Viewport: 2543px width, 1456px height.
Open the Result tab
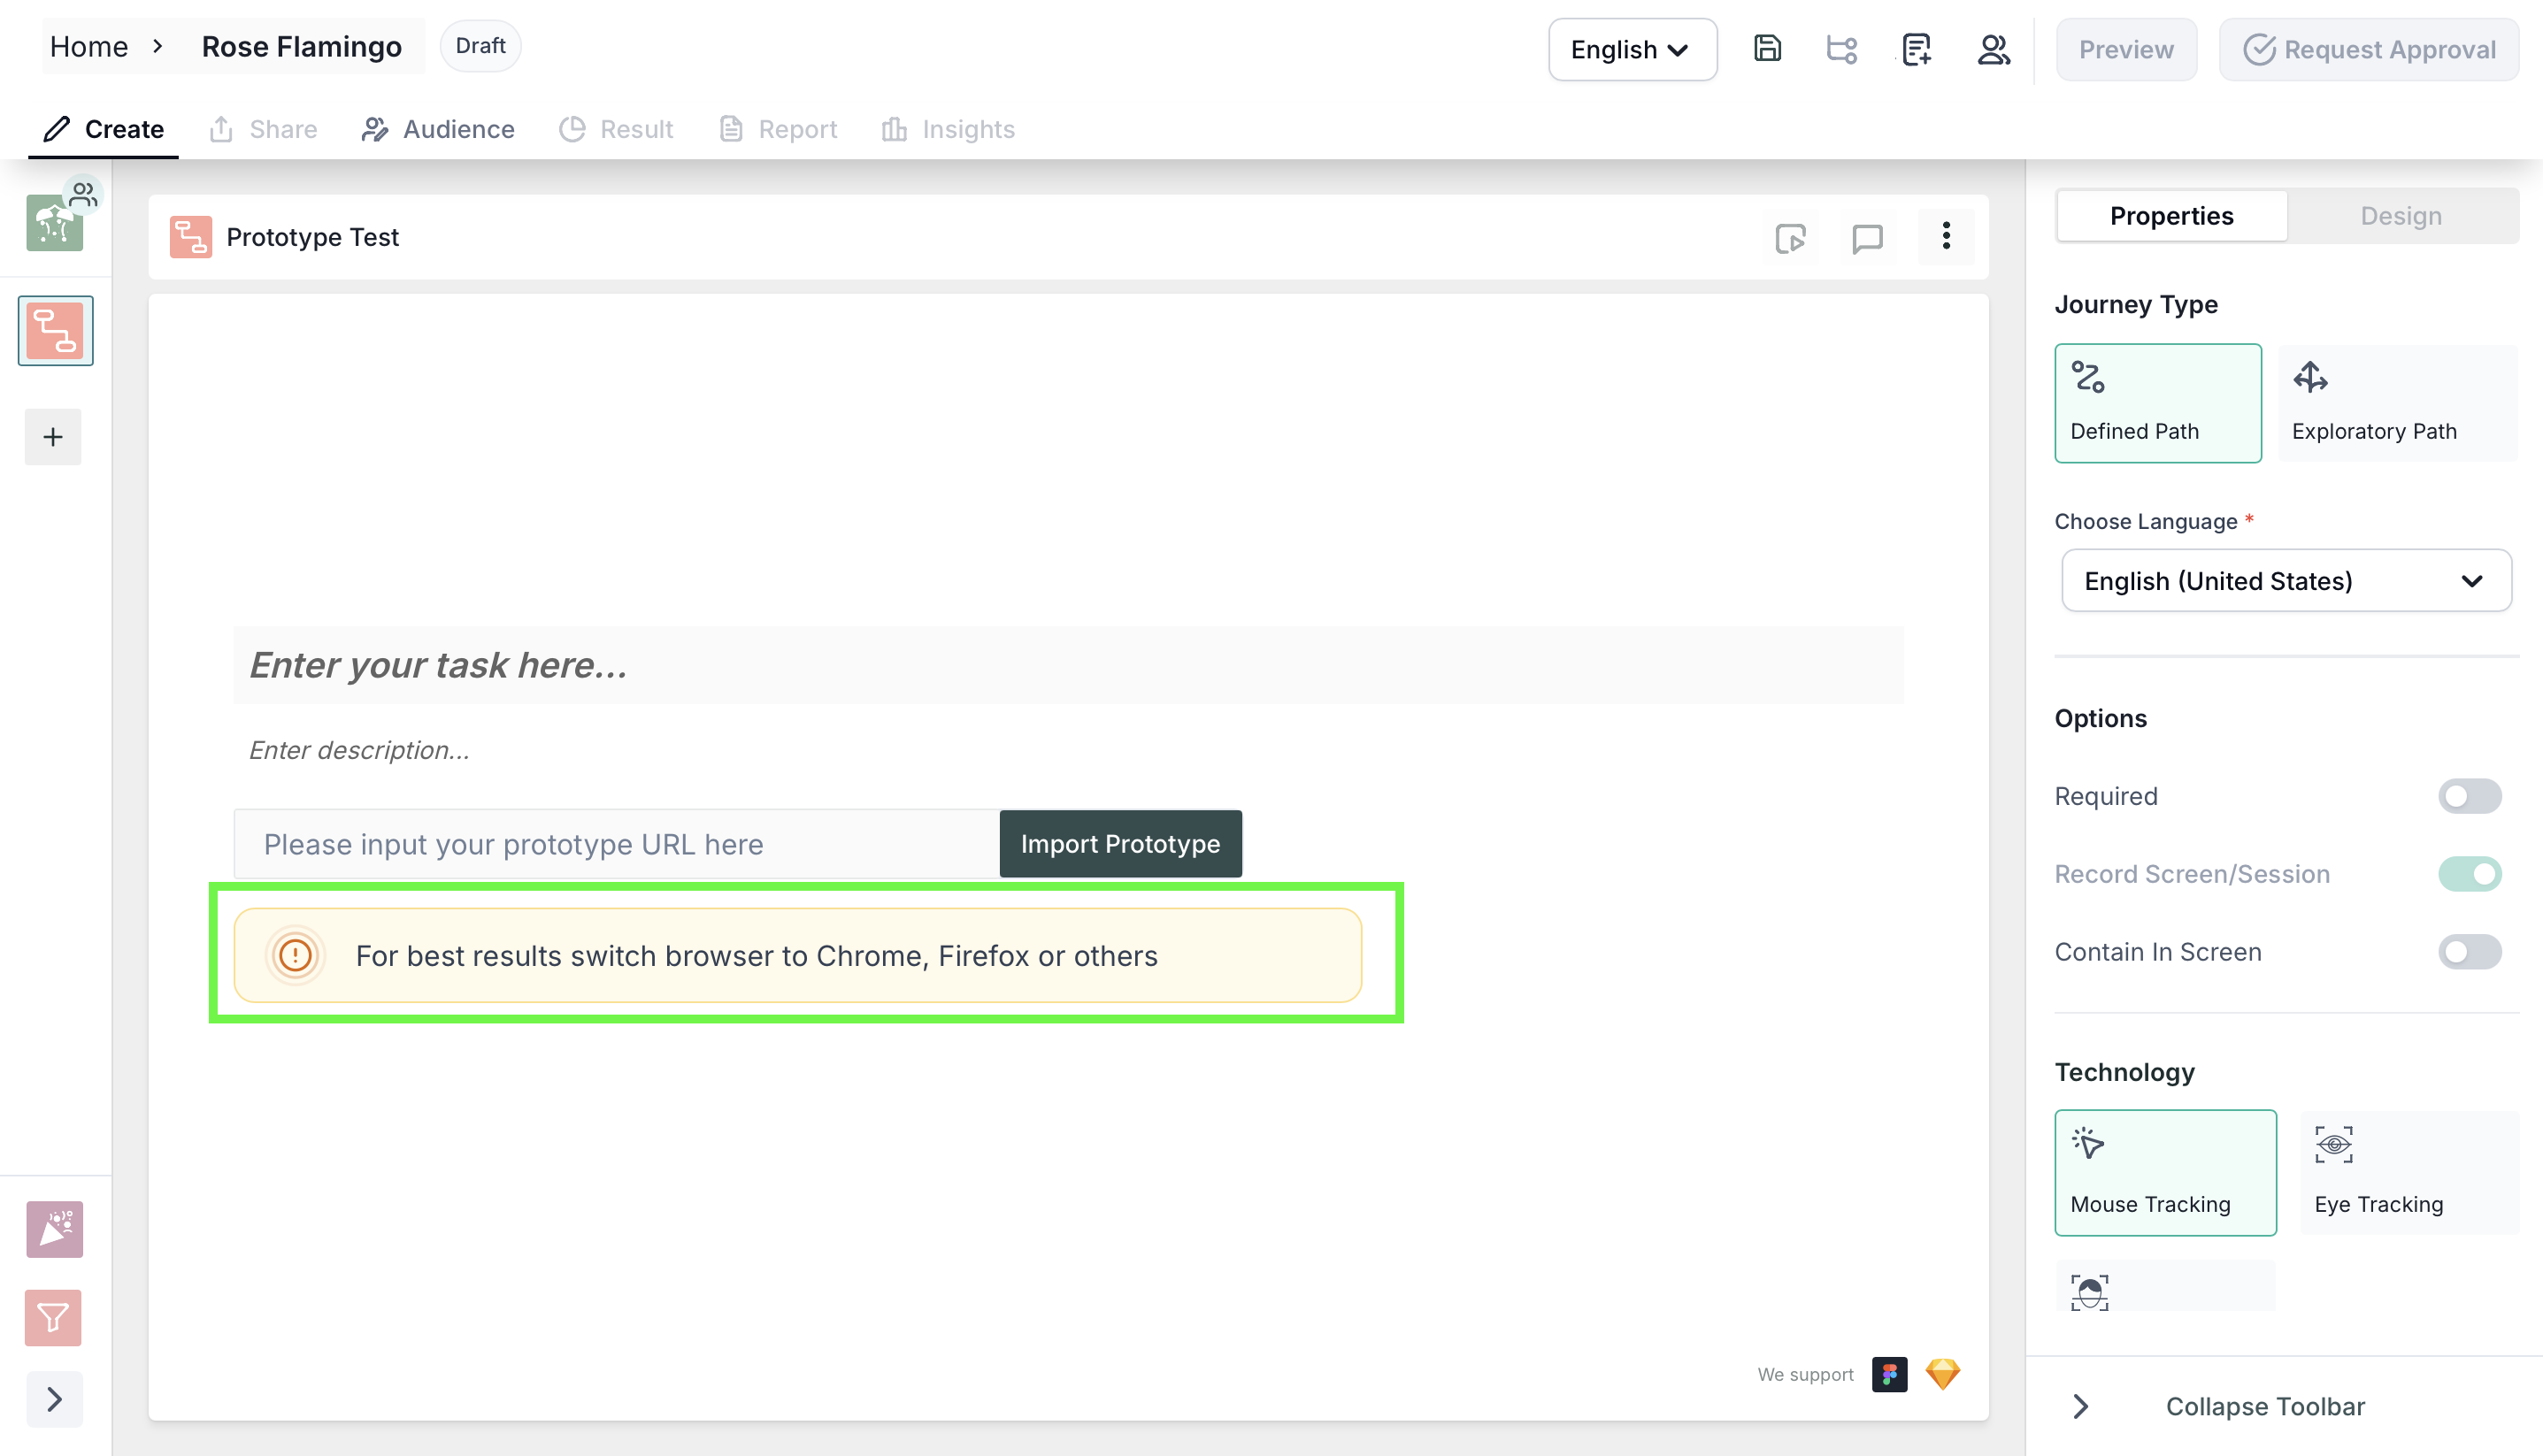tap(616, 129)
